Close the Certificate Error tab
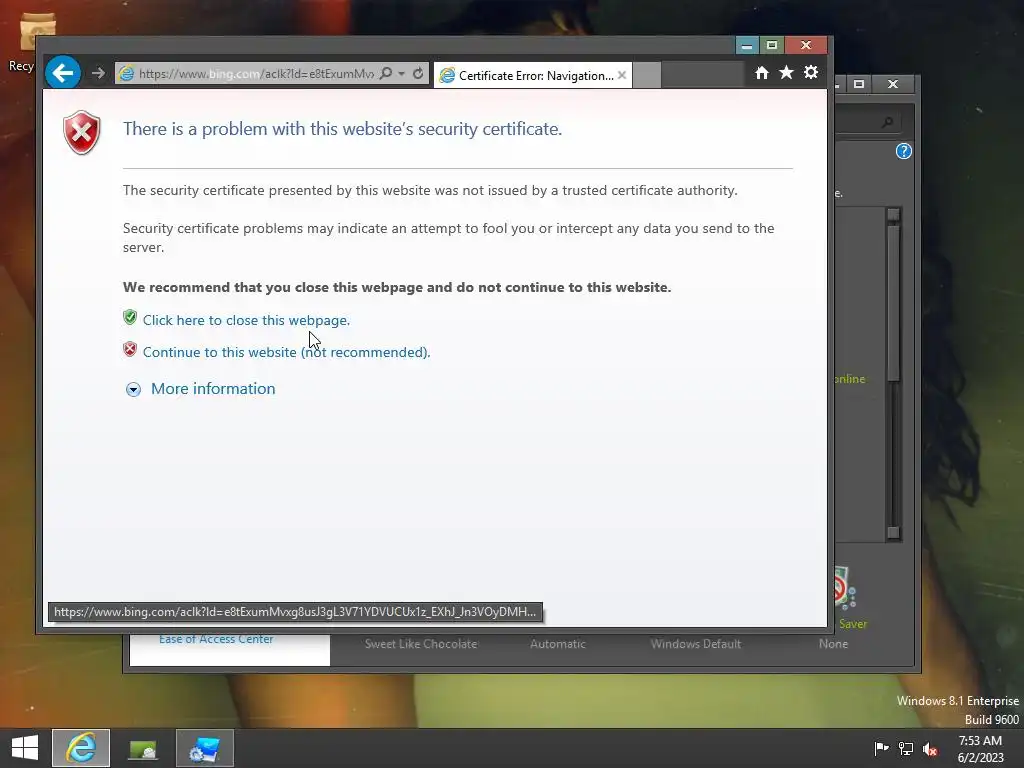This screenshot has height=768, width=1024. pos(622,75)
